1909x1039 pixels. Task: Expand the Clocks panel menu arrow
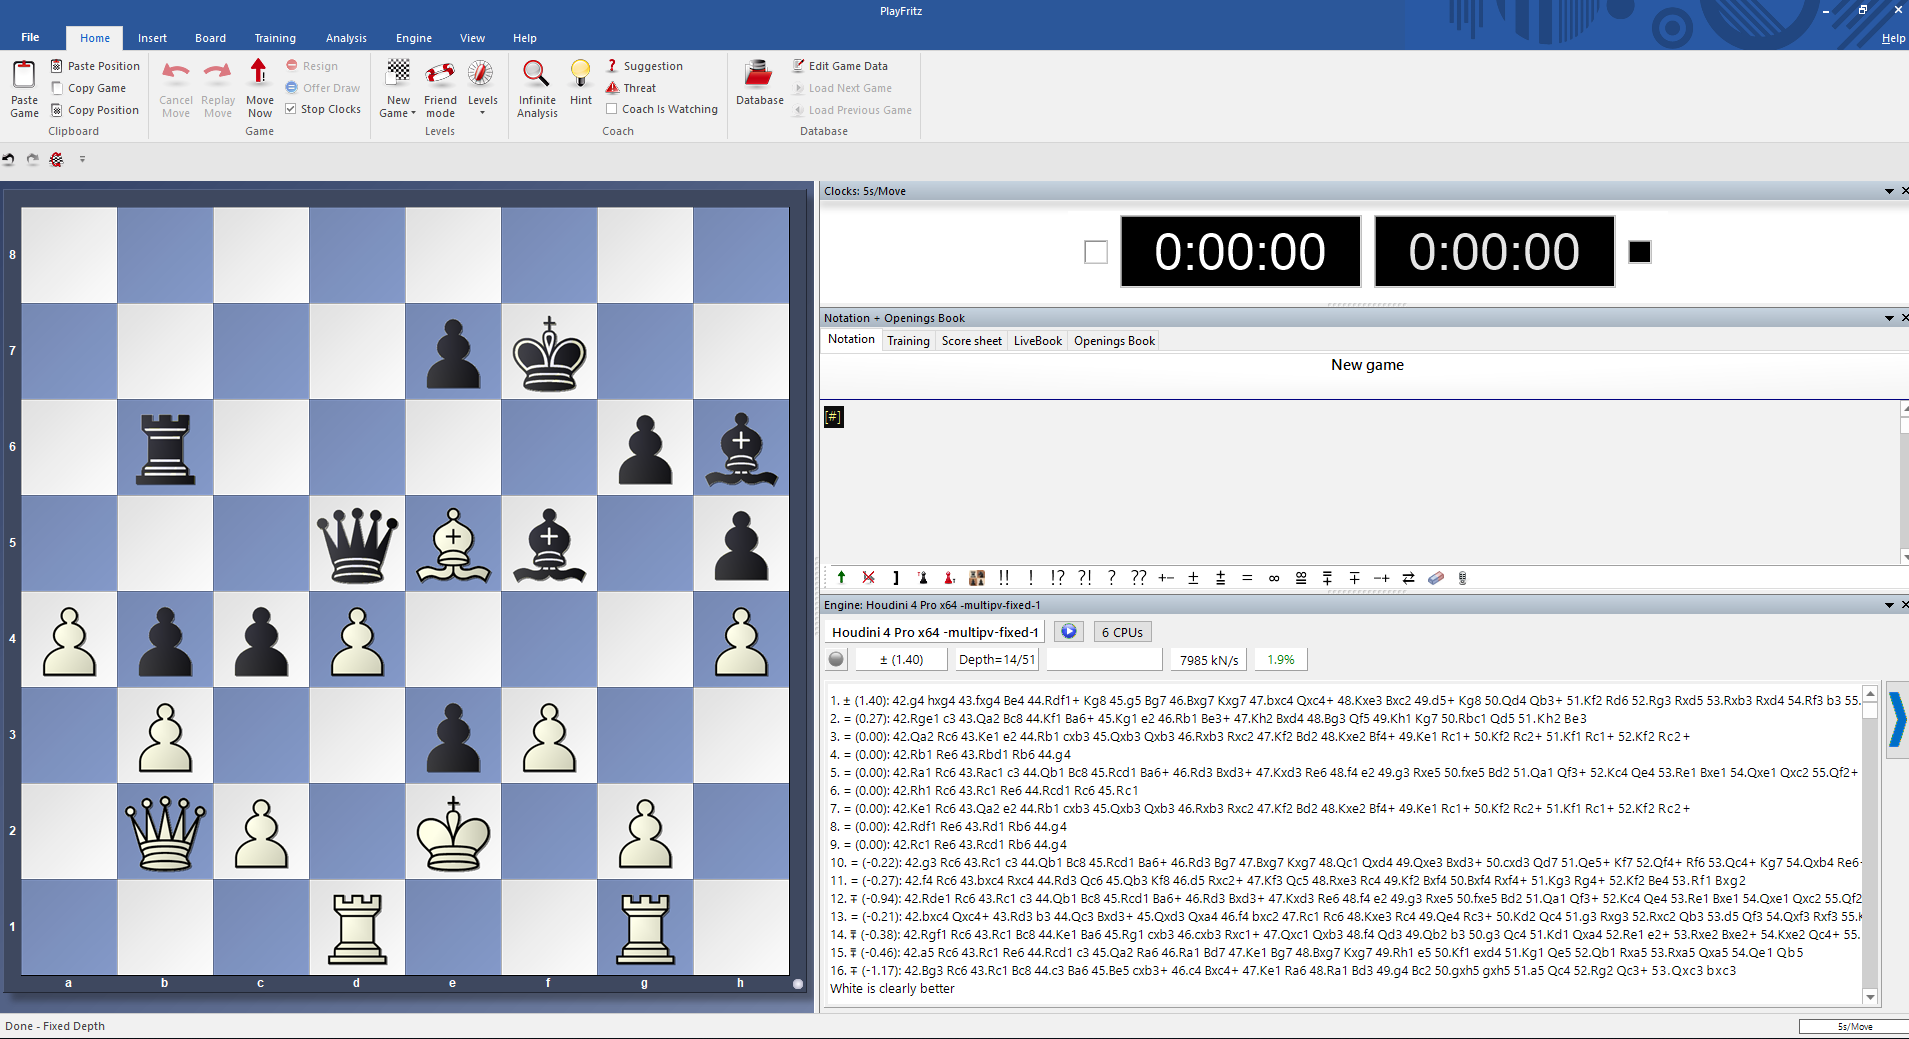(x=1889, y=191)
